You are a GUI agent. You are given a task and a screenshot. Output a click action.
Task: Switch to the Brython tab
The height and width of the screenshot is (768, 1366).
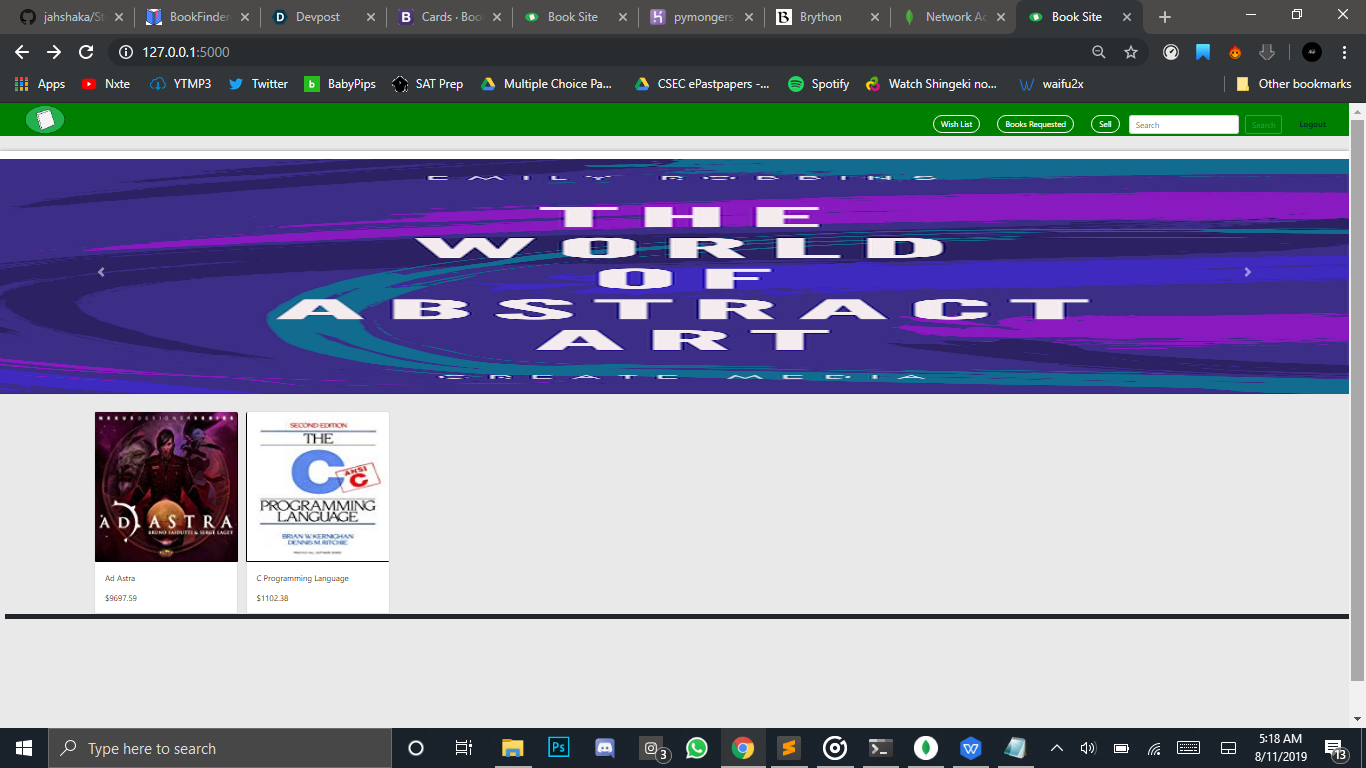click(x=826, y=17)
